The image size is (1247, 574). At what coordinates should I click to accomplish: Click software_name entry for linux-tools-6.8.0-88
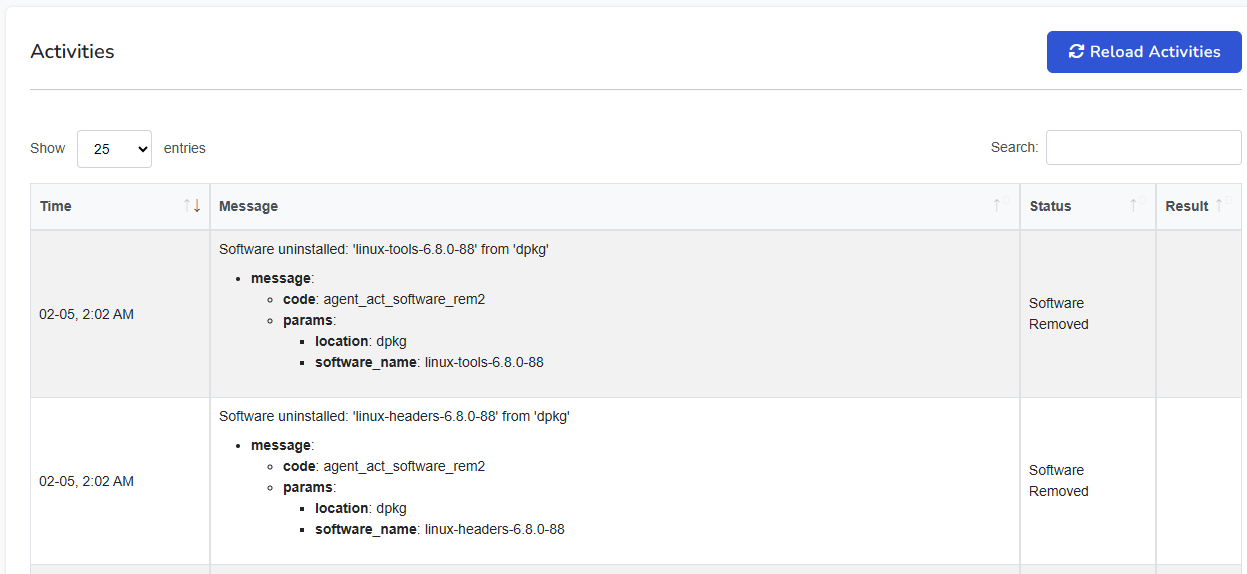(429, 362)
